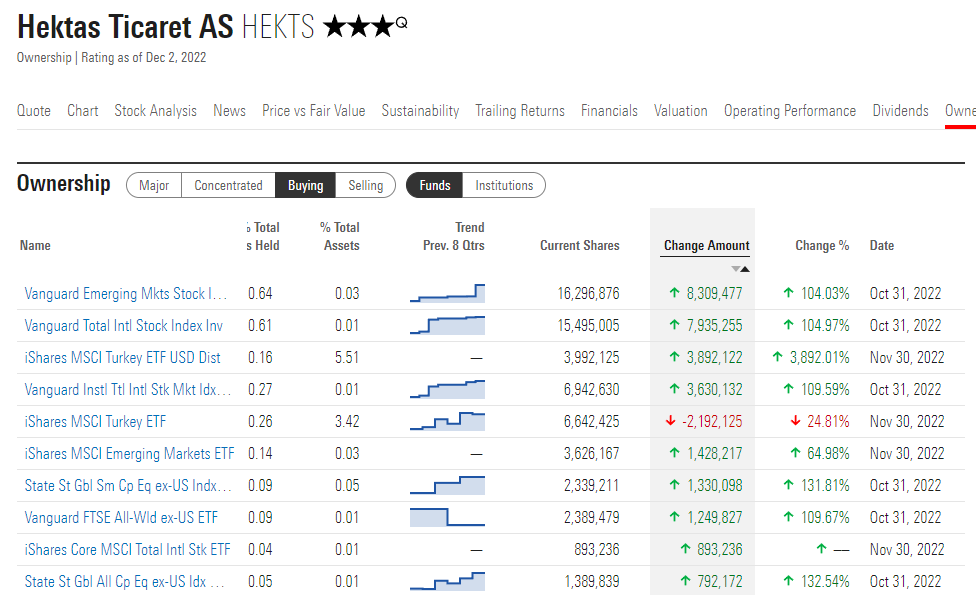Viewport: 976px width, 595px height.
Task: Switch to Funds view
Action: pyautogui.click(x=434, y=185)
